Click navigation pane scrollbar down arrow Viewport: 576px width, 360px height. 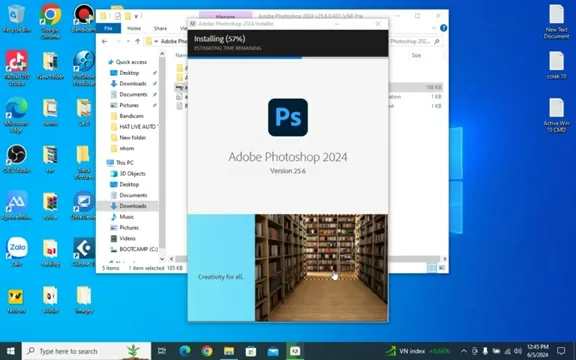point(162,259)
